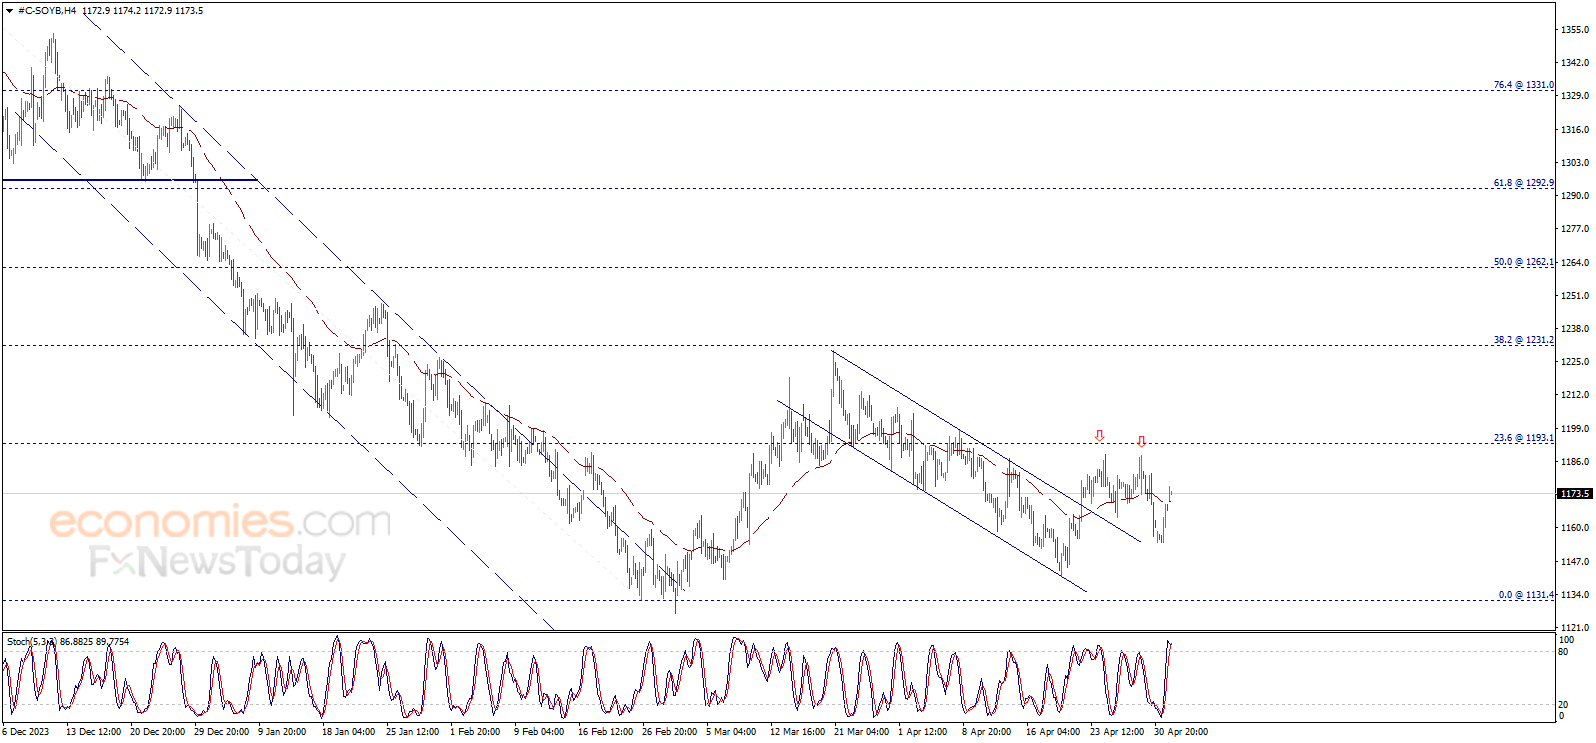The image size is (1596, 743).
Task: Click the 29 Dec 20:00 time label
Action: 222,732
